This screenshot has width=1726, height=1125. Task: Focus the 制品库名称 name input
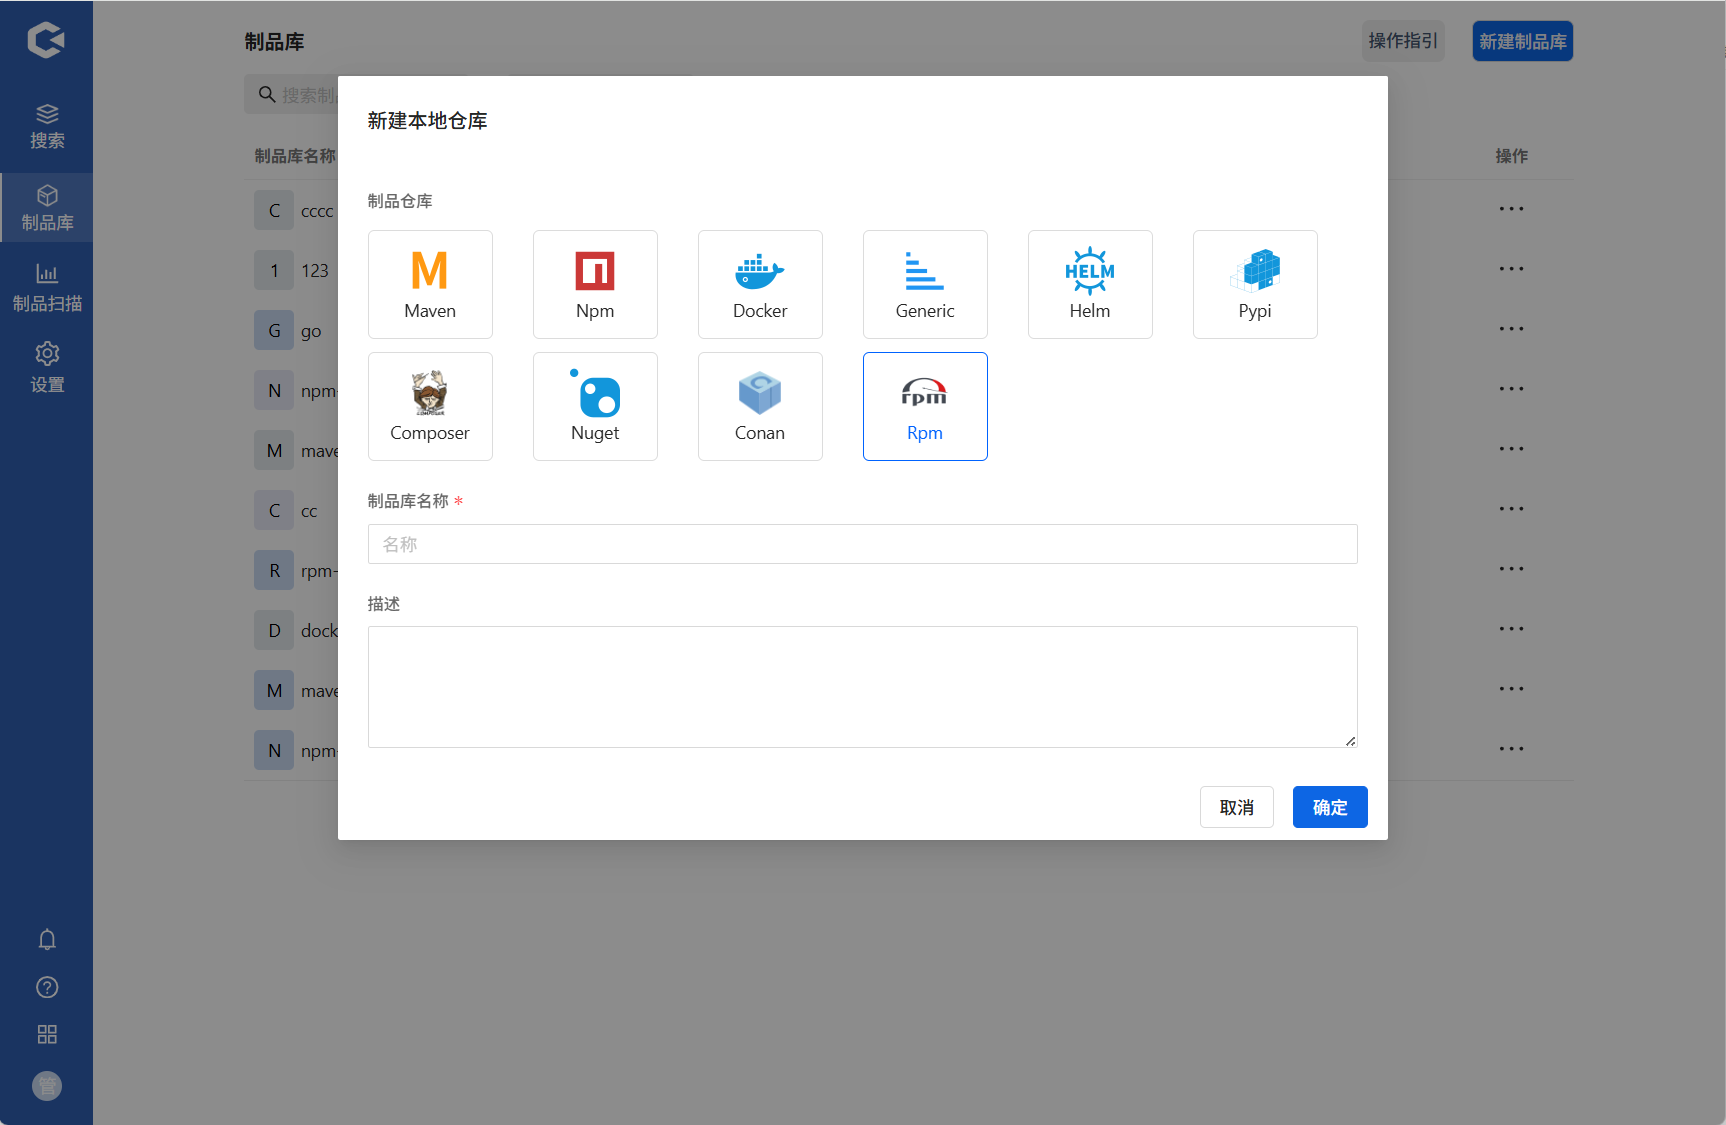(863, 544)
